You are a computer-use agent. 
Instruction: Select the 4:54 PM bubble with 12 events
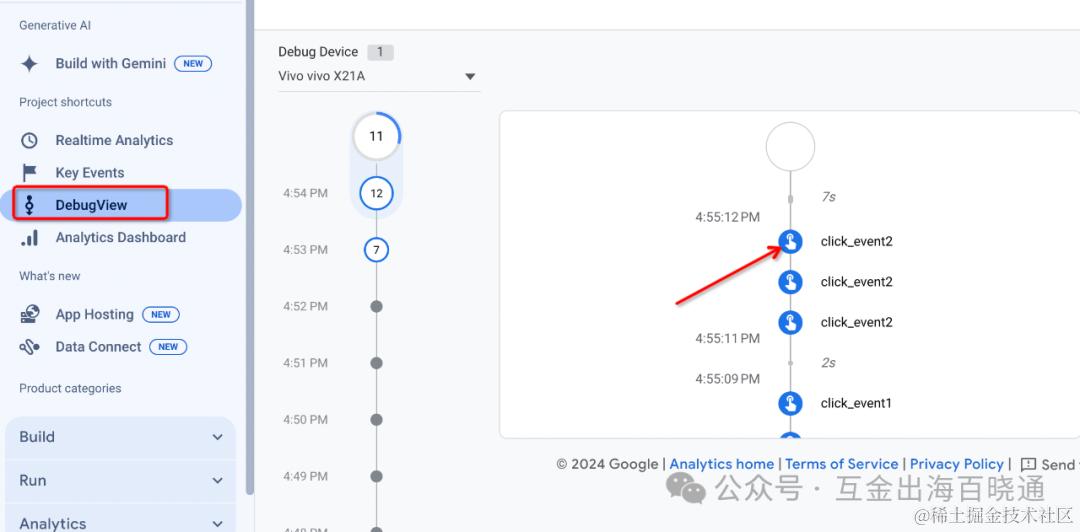[x=376, y=193]
